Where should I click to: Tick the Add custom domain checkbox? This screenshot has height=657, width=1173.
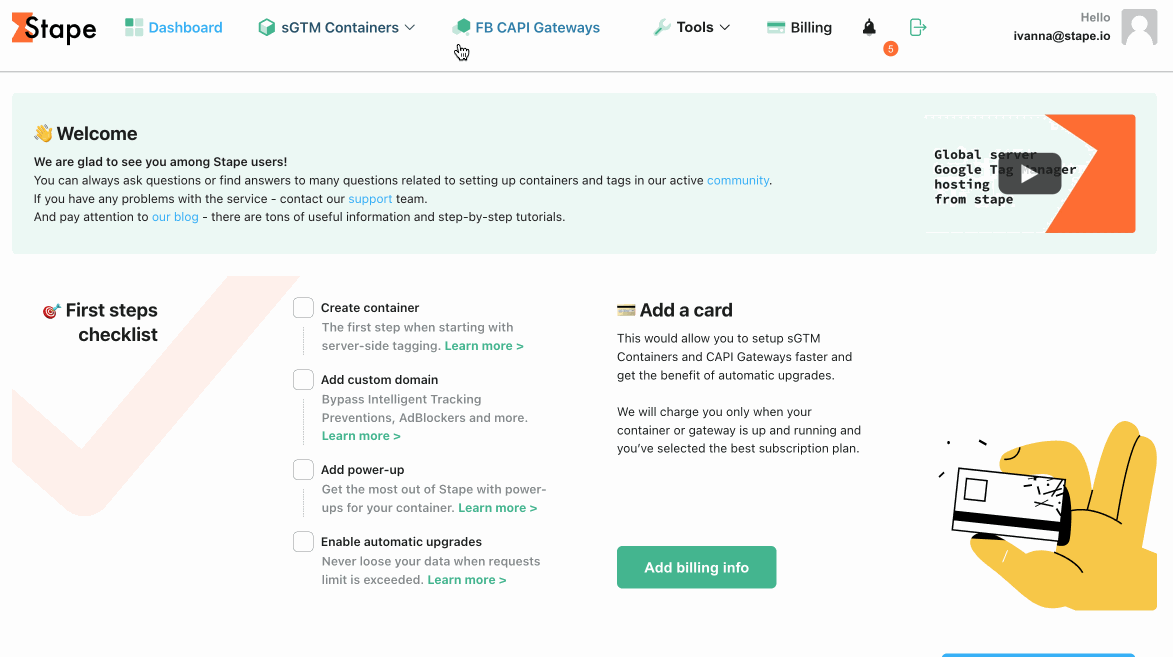pos(303,379)
